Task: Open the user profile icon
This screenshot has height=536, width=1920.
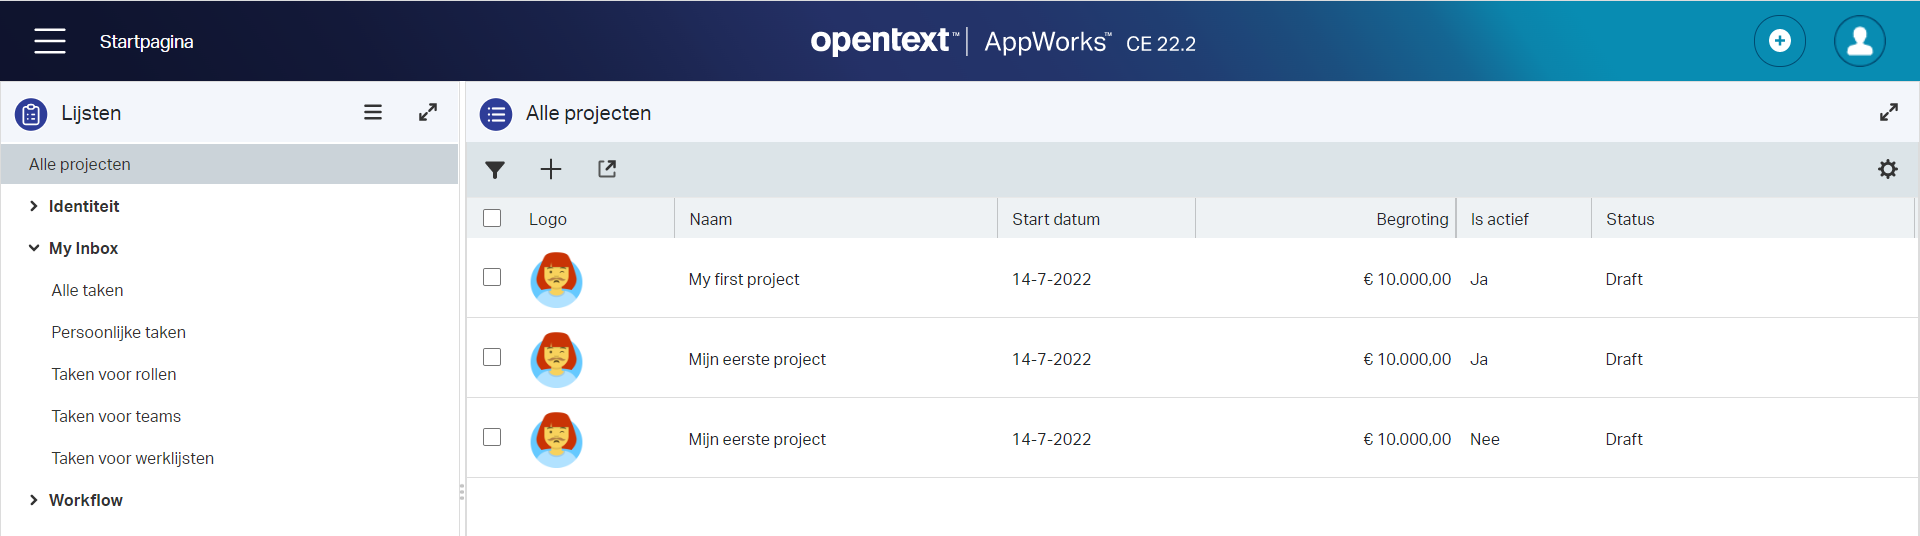Action: [x=1859, y=41]
